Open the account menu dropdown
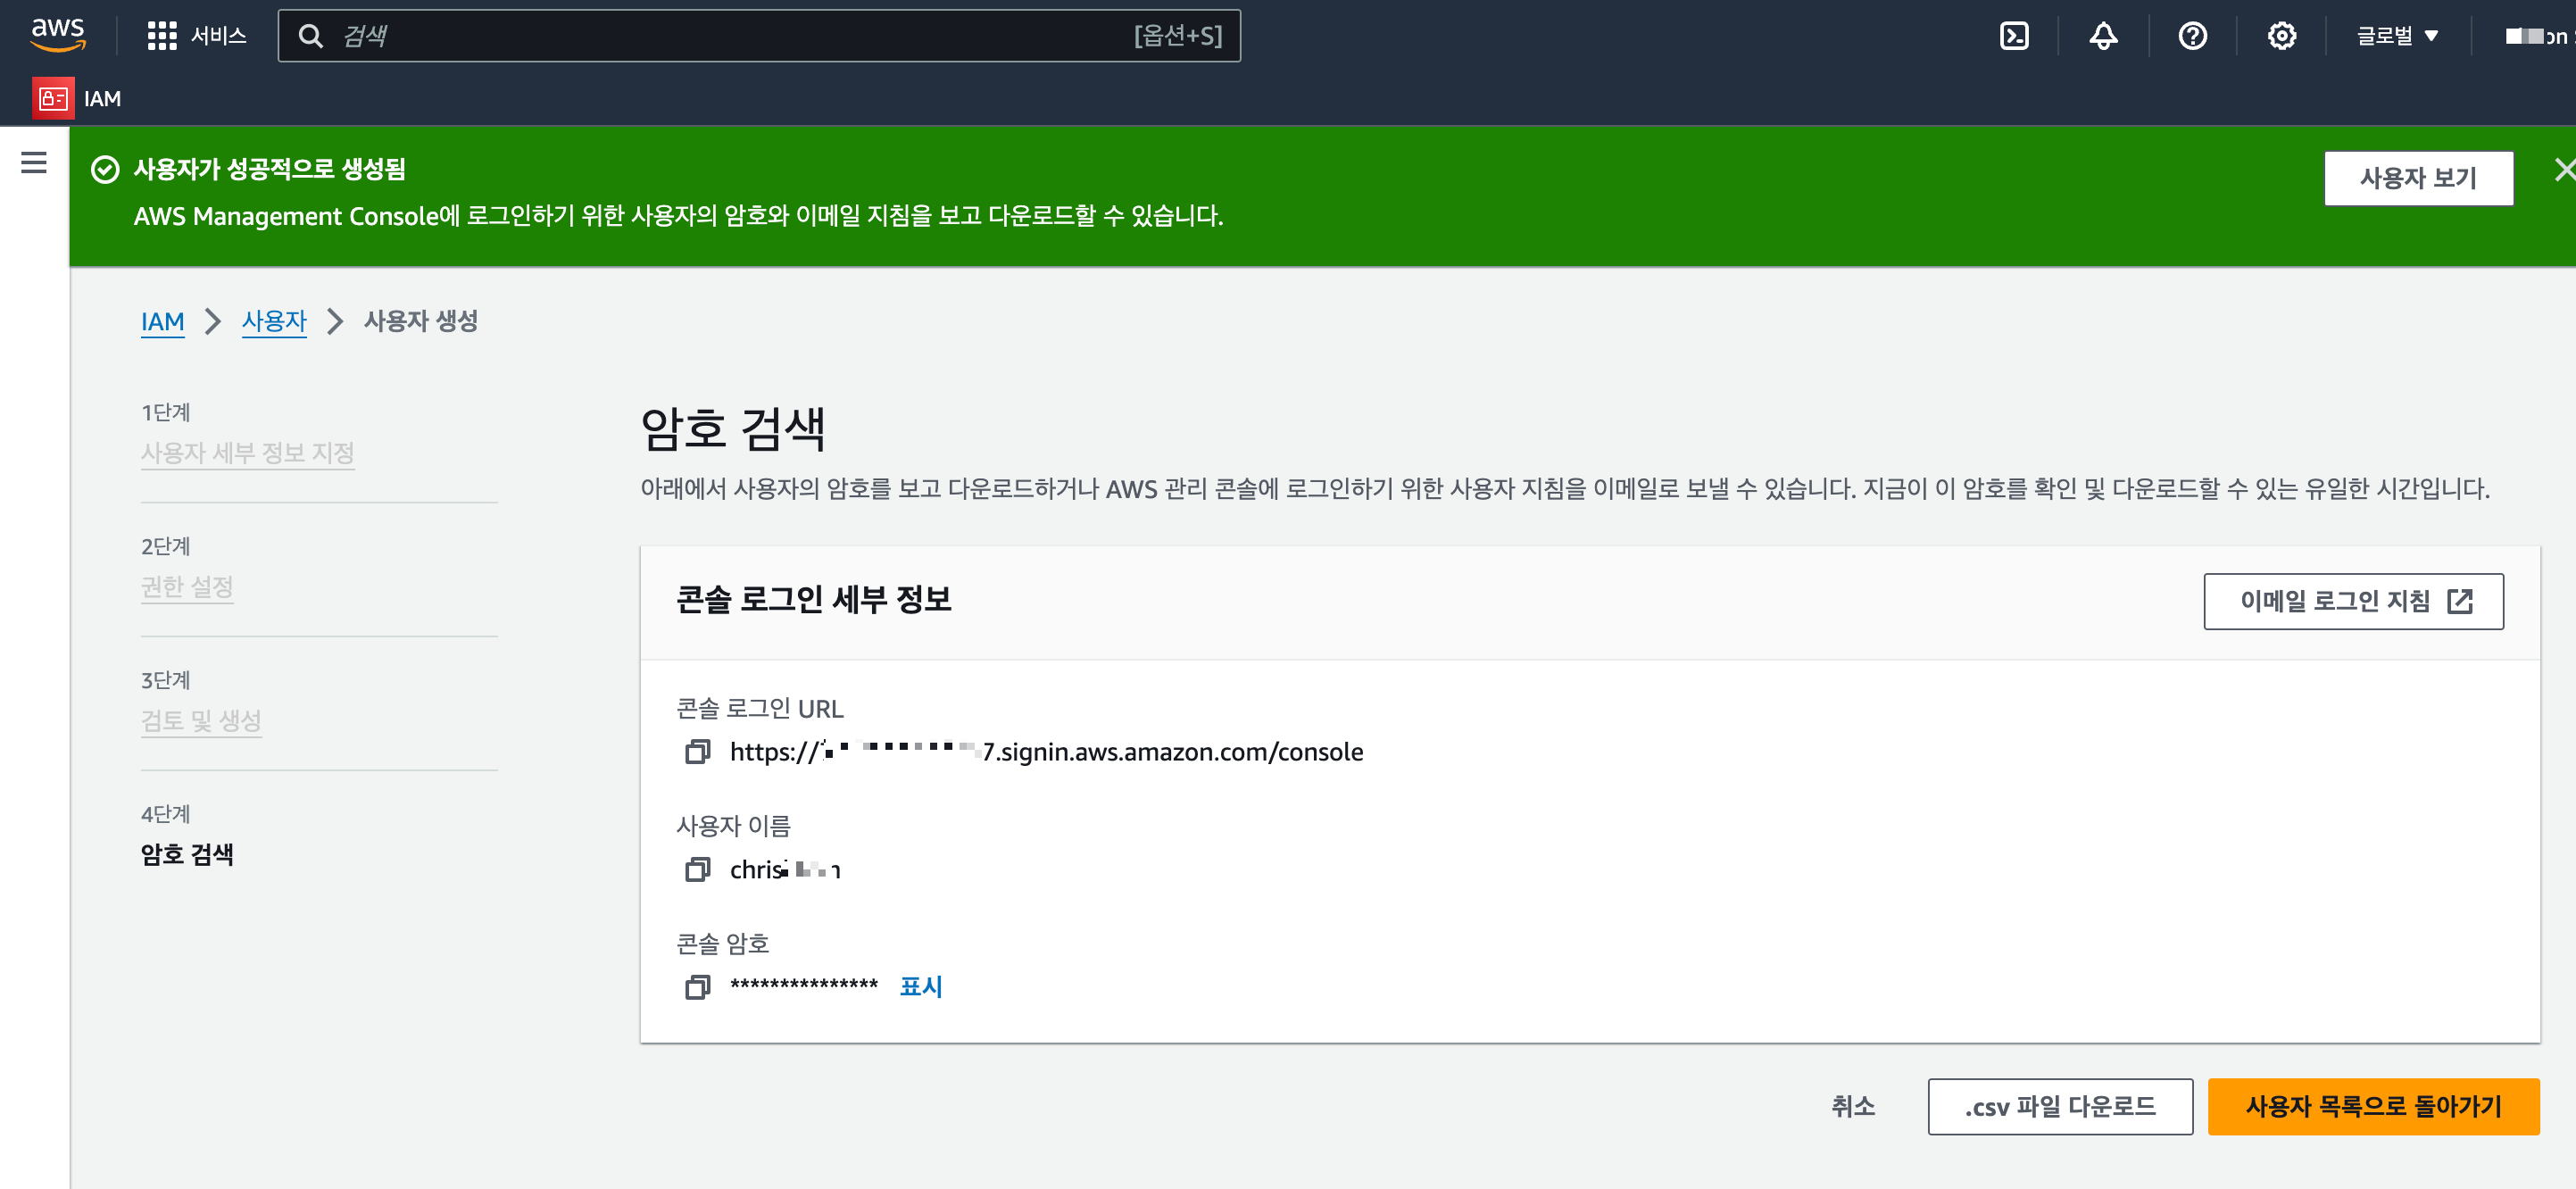Viewport: 2576px width, 1189px height. click(x=2535, y=36)
